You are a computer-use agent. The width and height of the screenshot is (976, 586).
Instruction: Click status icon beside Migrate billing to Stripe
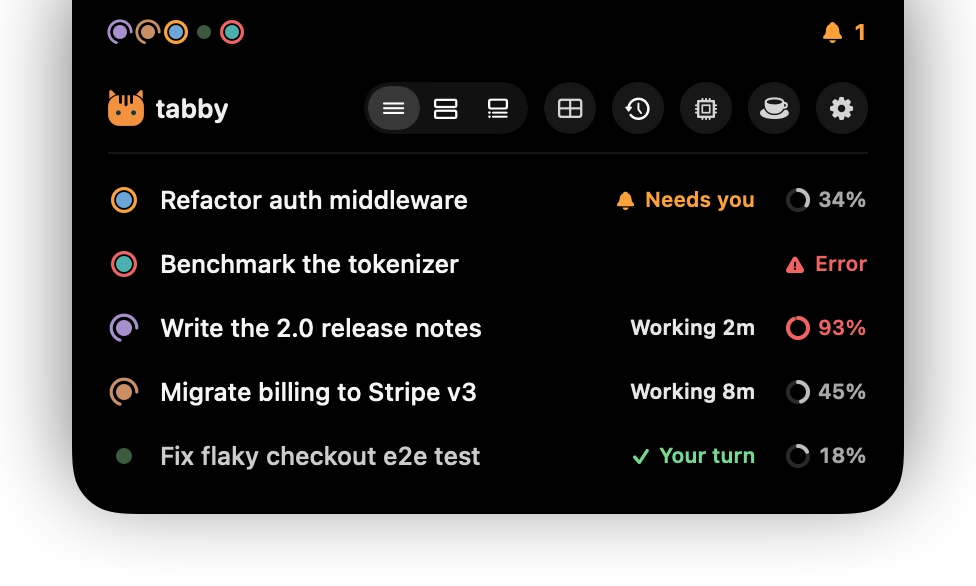124,392
